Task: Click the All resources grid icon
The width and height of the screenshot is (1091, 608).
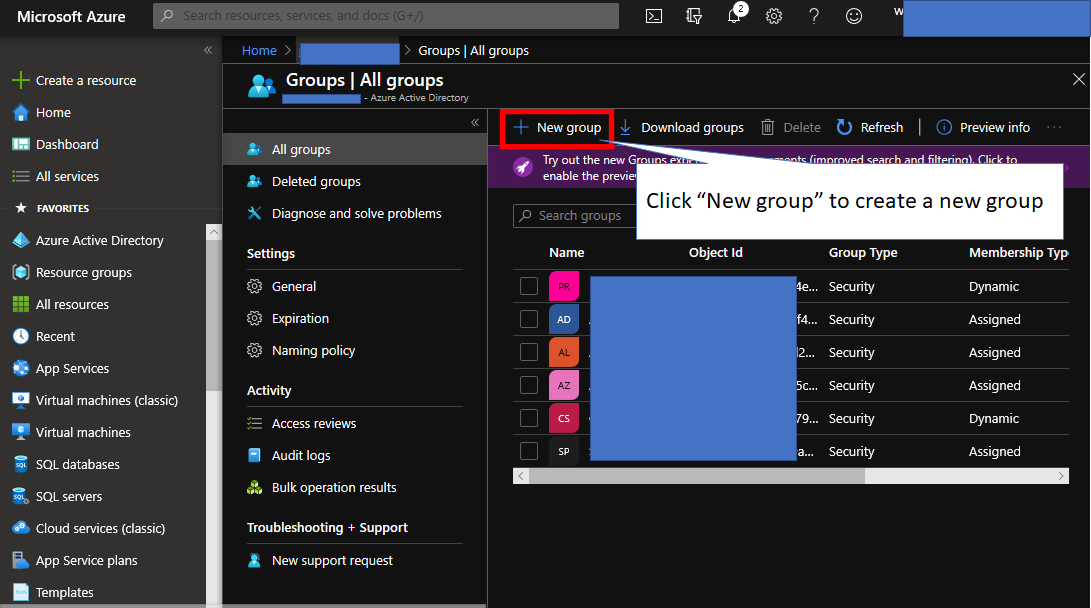Action: [21, 304]
